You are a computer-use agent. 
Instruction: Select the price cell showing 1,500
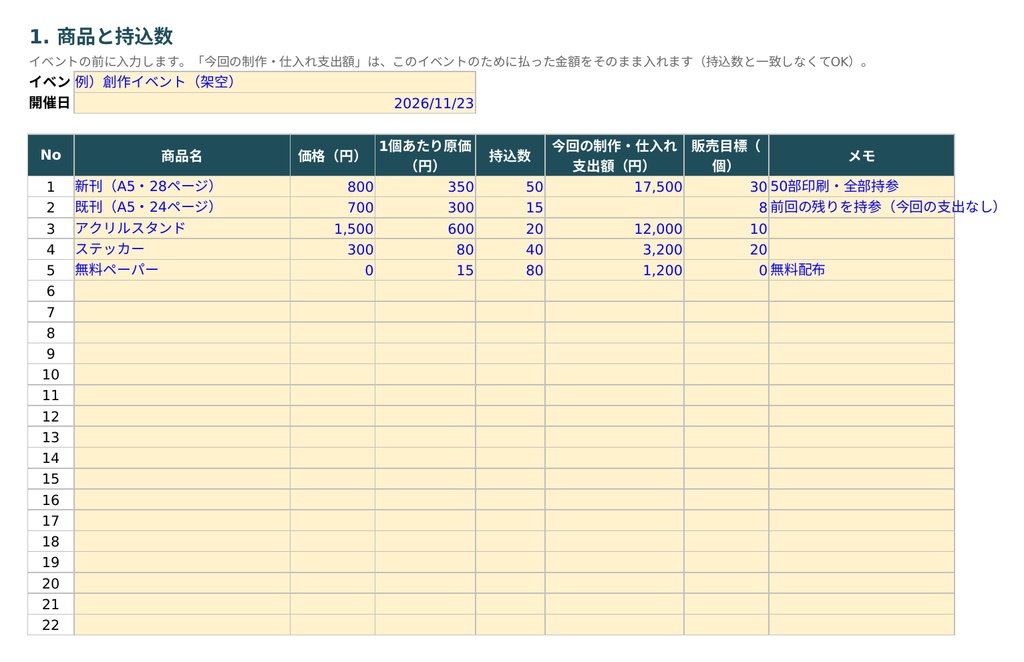(332, 229)
